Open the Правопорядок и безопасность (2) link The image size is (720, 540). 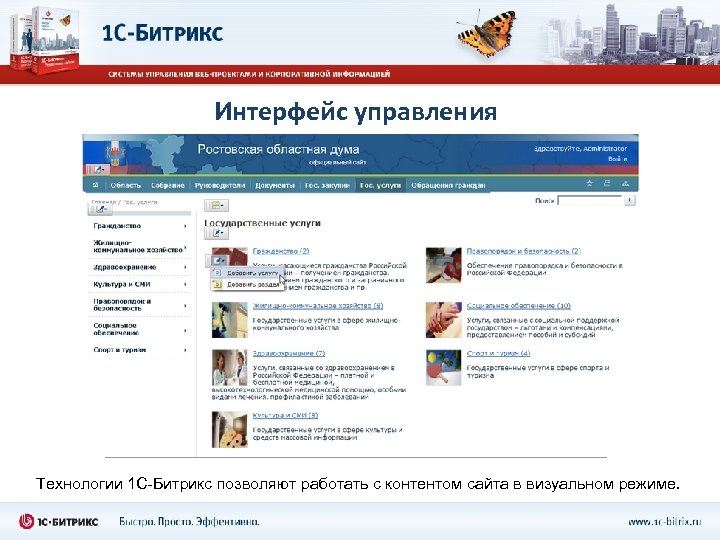coord(523,251)
